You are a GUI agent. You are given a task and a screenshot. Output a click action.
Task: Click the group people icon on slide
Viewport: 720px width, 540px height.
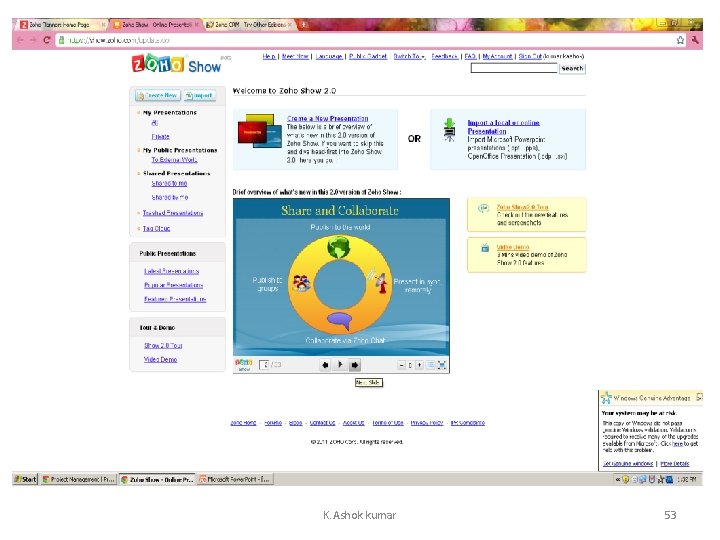302,283
